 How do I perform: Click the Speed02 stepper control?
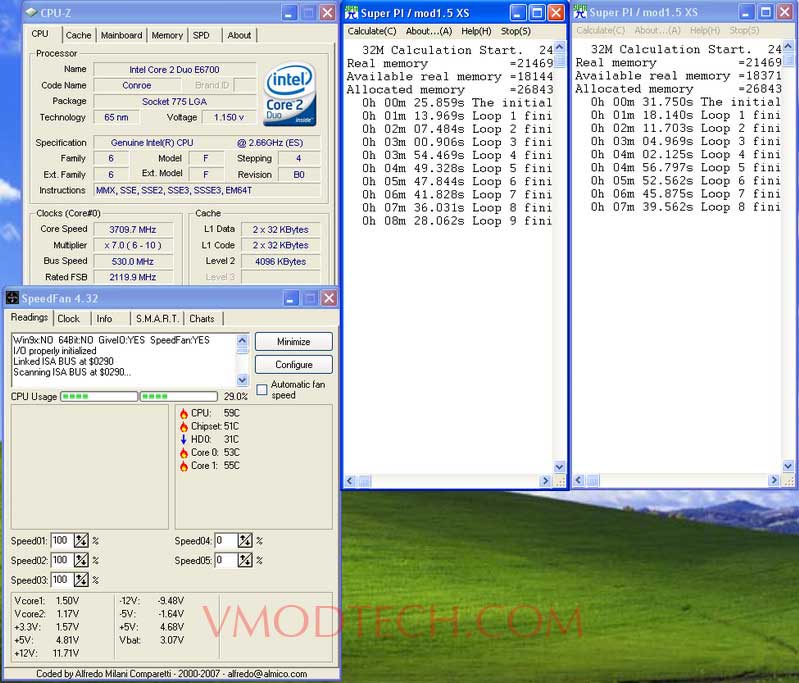point(81,560)
